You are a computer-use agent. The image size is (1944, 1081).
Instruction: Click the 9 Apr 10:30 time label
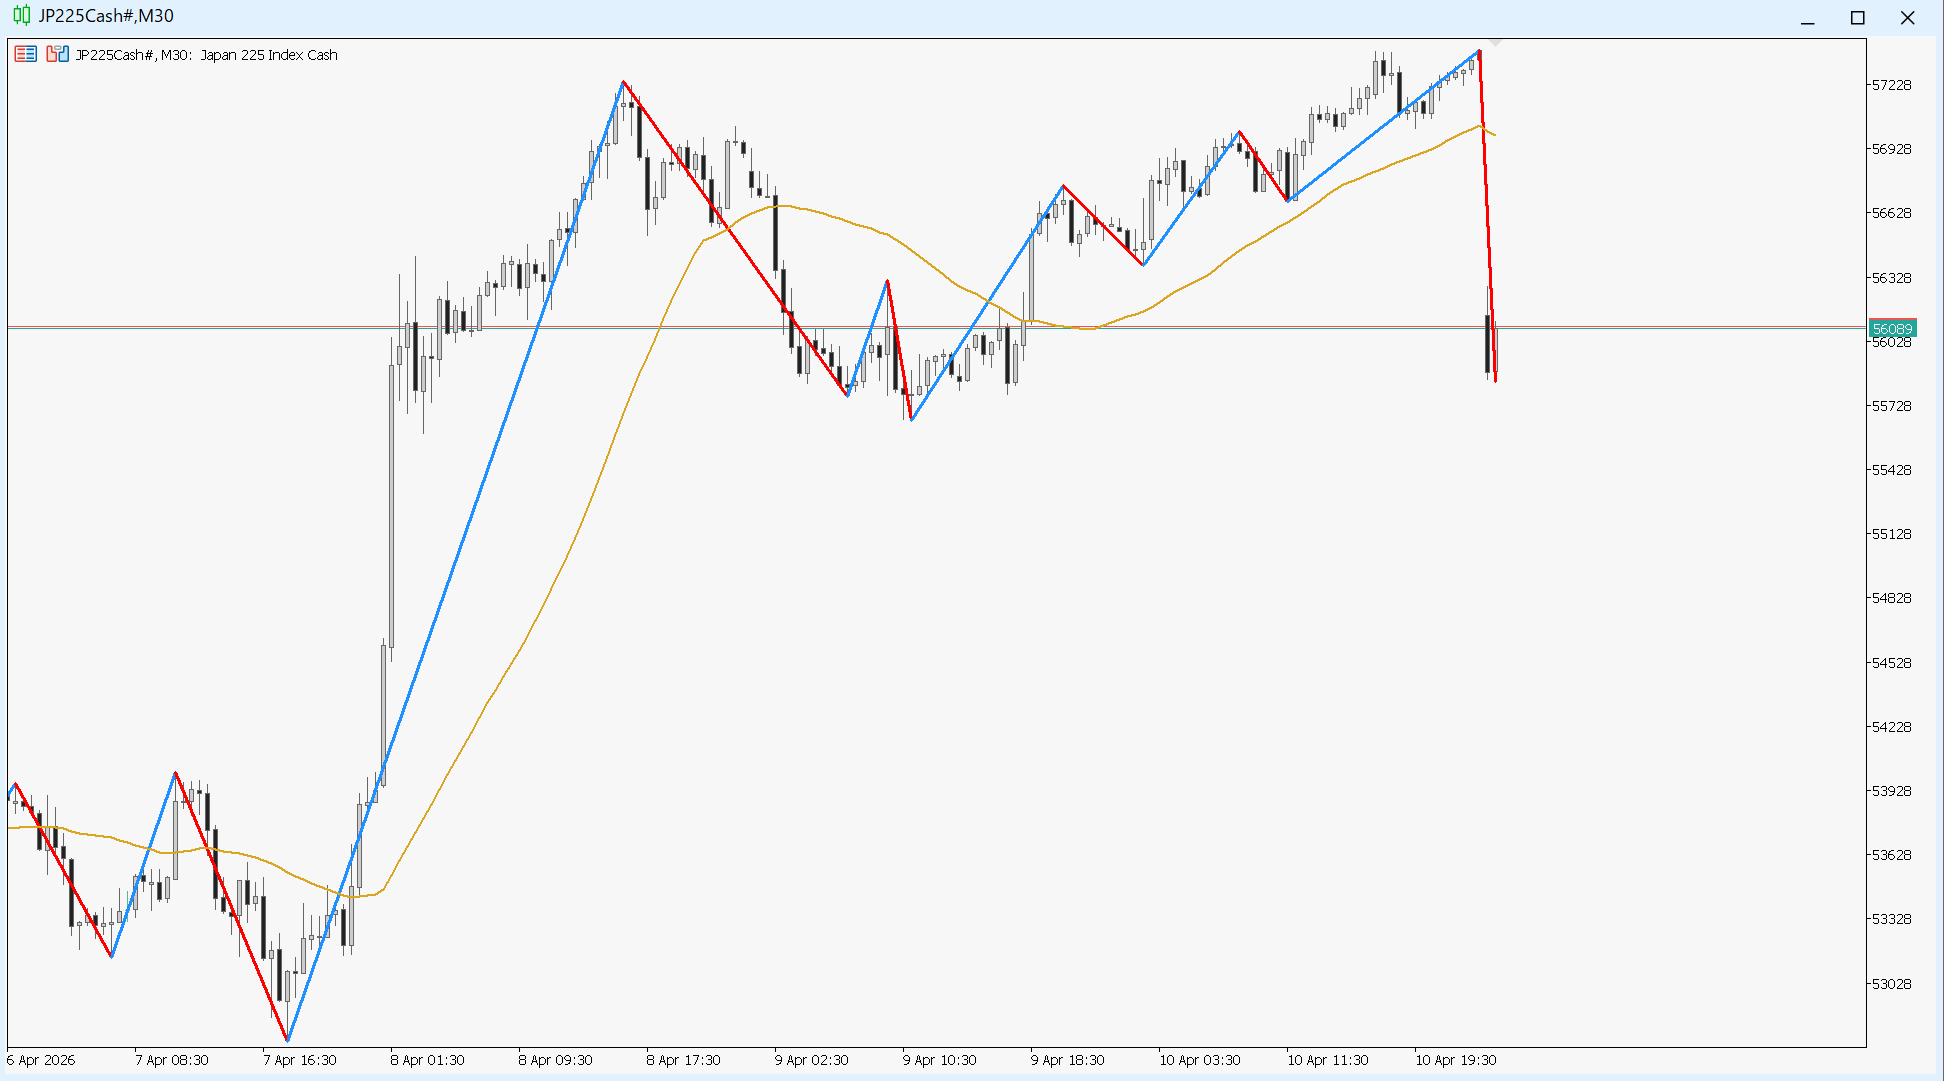click(x=939, y=1060)
